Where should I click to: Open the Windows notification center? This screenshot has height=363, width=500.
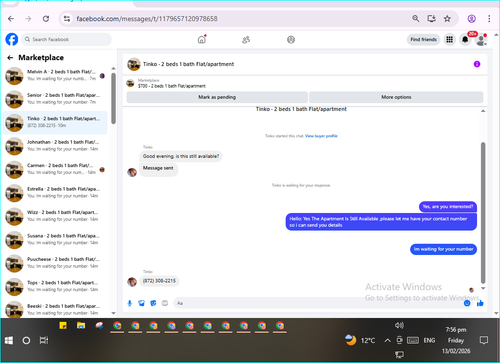coord(484,340)
